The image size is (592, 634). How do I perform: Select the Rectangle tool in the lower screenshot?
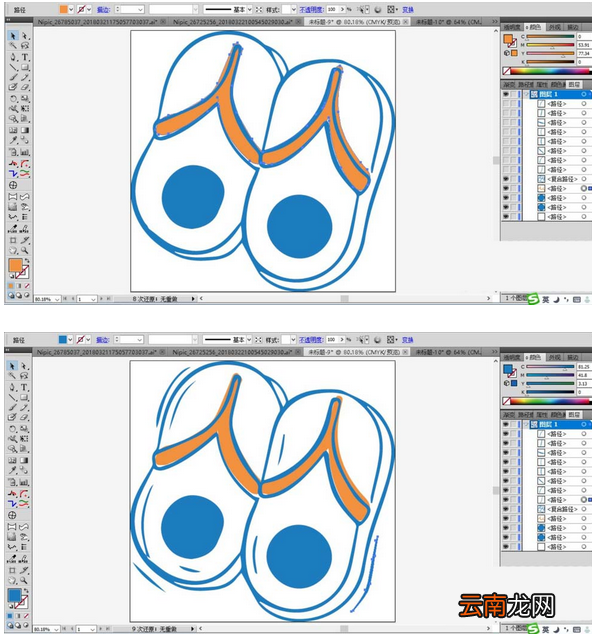tap(24, 397)
